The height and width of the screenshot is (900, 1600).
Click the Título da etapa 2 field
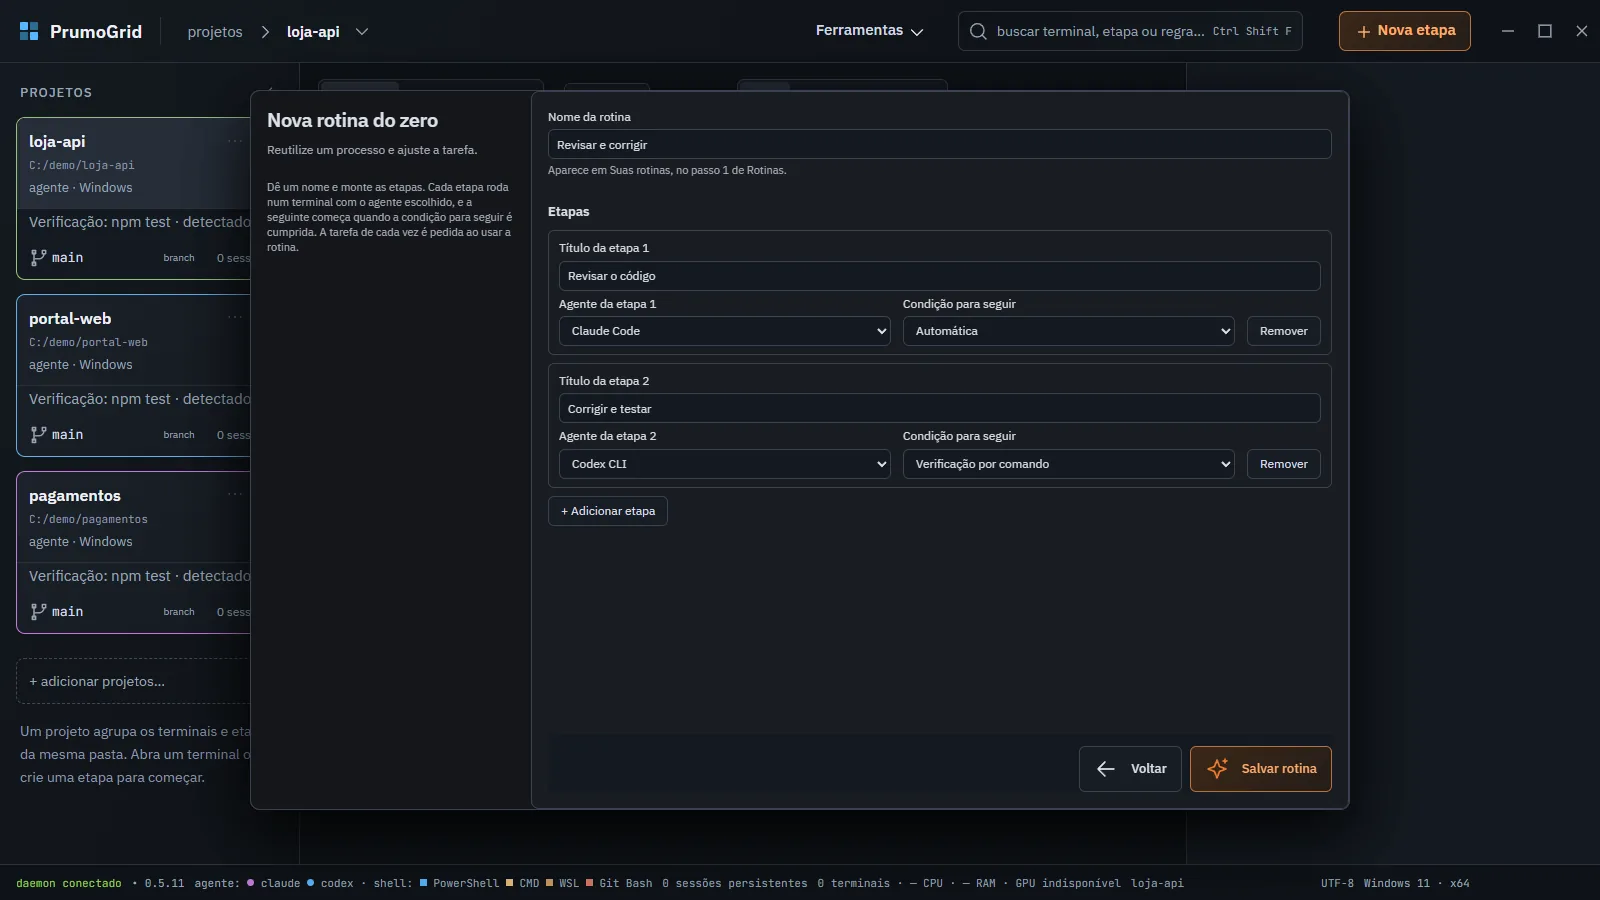(x=940, y=409)
